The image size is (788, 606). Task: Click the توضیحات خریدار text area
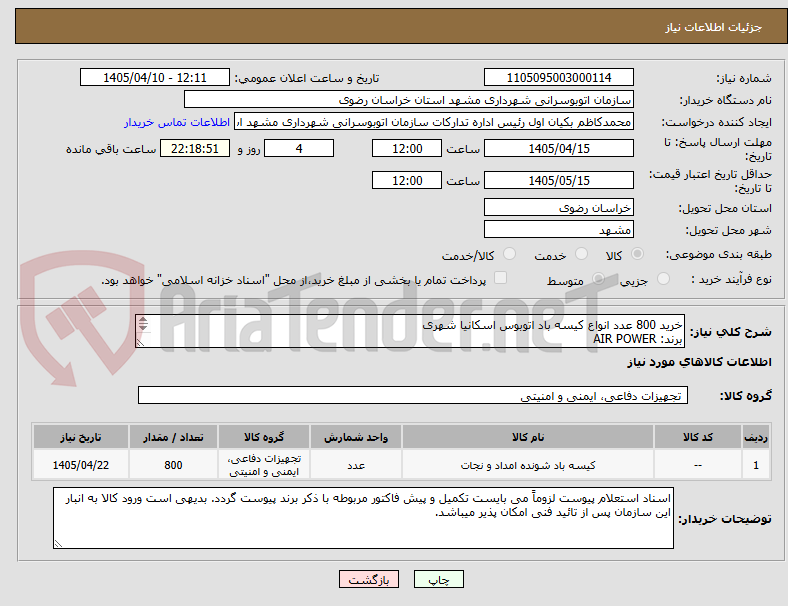tap(363, 518)
